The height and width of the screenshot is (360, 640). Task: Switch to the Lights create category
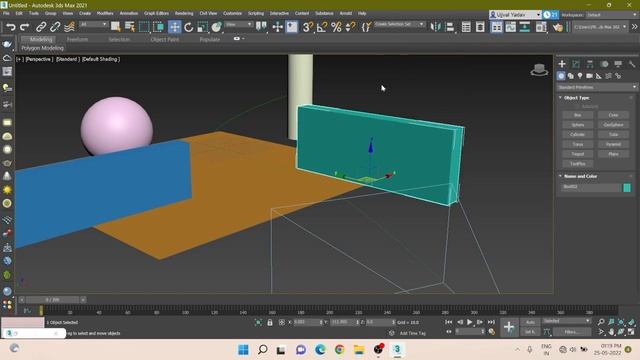click(580, 76)
